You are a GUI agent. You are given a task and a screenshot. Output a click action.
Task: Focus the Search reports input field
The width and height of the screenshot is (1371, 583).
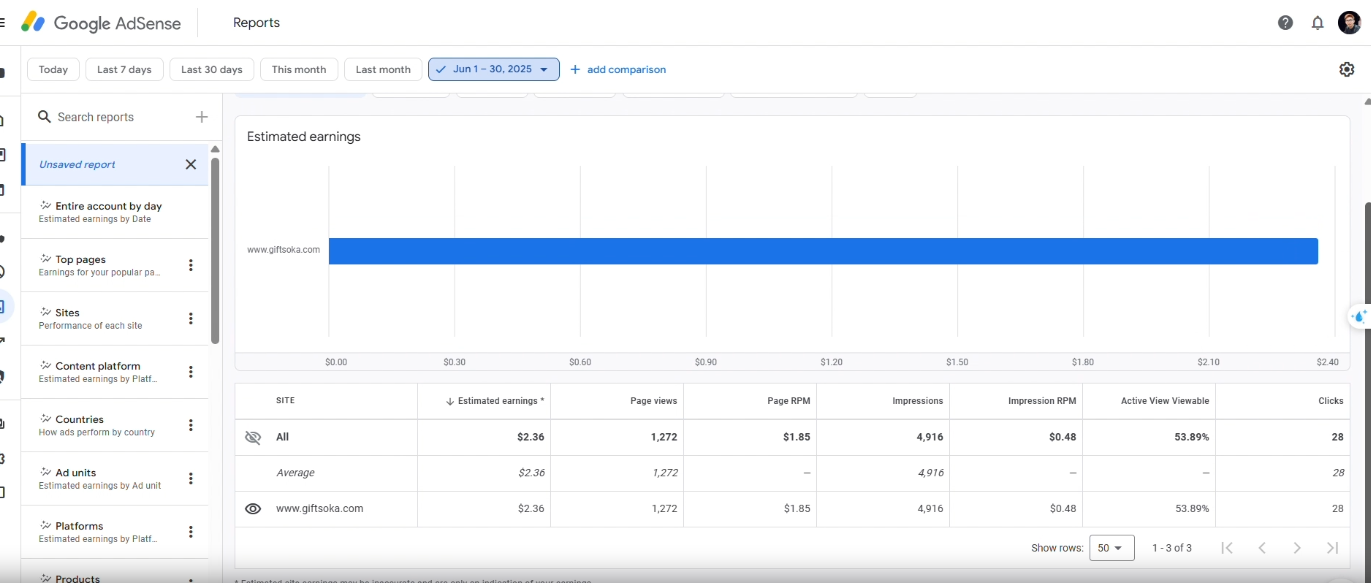click(x=120, y=117)
